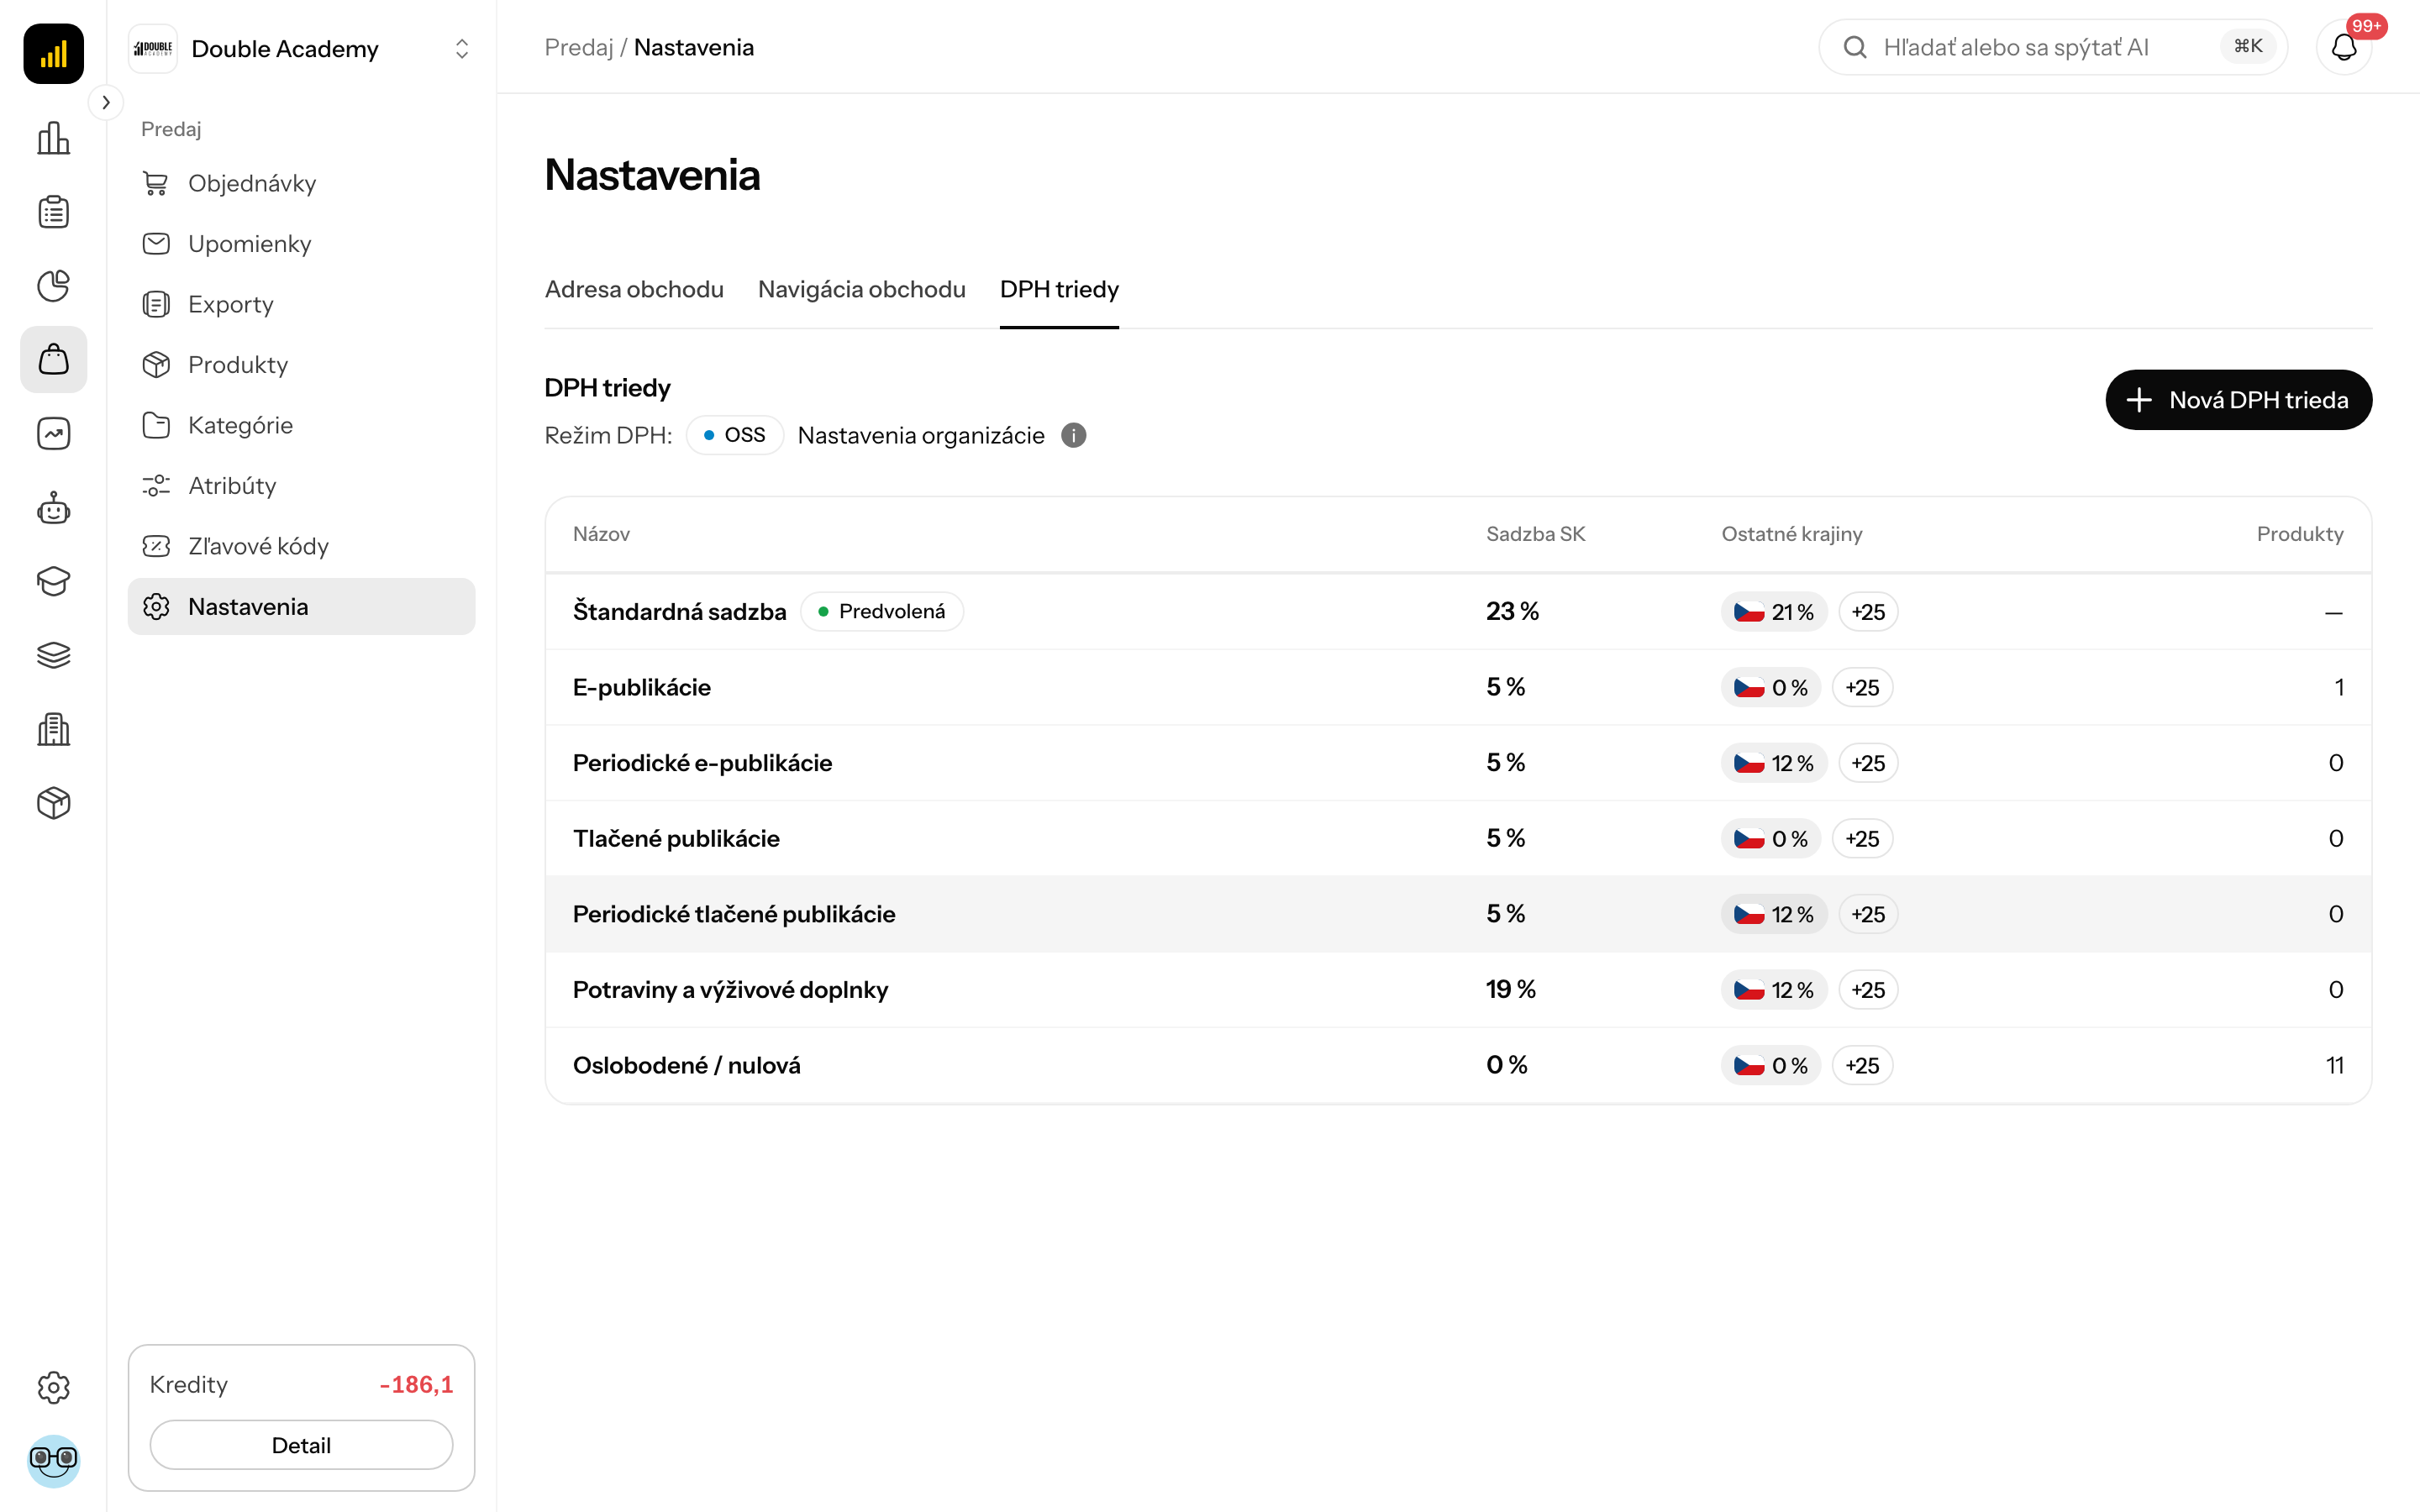Open the Nastavenia organizácie link
This screenshot has height=1512, width=2420.
[920, 436]
